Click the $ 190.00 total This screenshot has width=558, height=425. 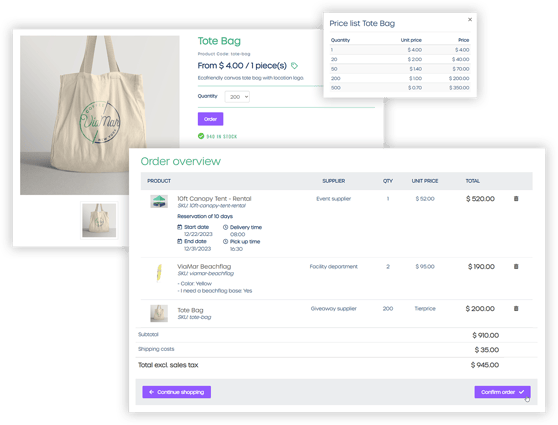coord(481,266)
